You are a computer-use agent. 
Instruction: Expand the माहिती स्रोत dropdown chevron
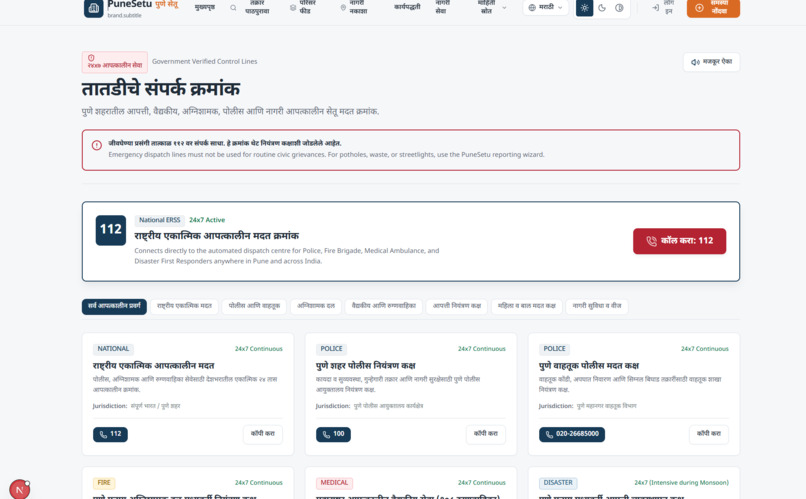(x=504, y=8)
